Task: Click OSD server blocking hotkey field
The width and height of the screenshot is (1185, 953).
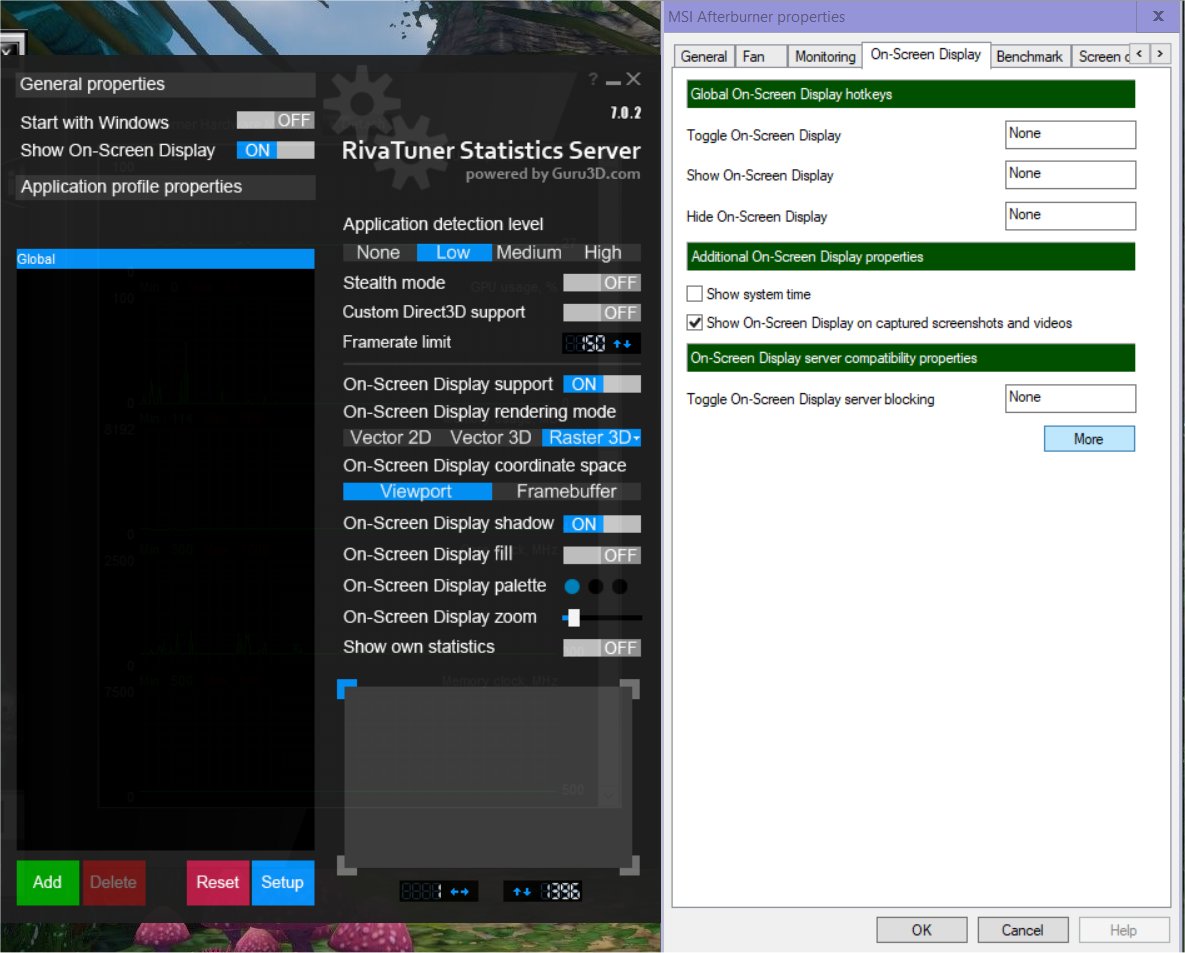Action: click(x=1070, y=398)
